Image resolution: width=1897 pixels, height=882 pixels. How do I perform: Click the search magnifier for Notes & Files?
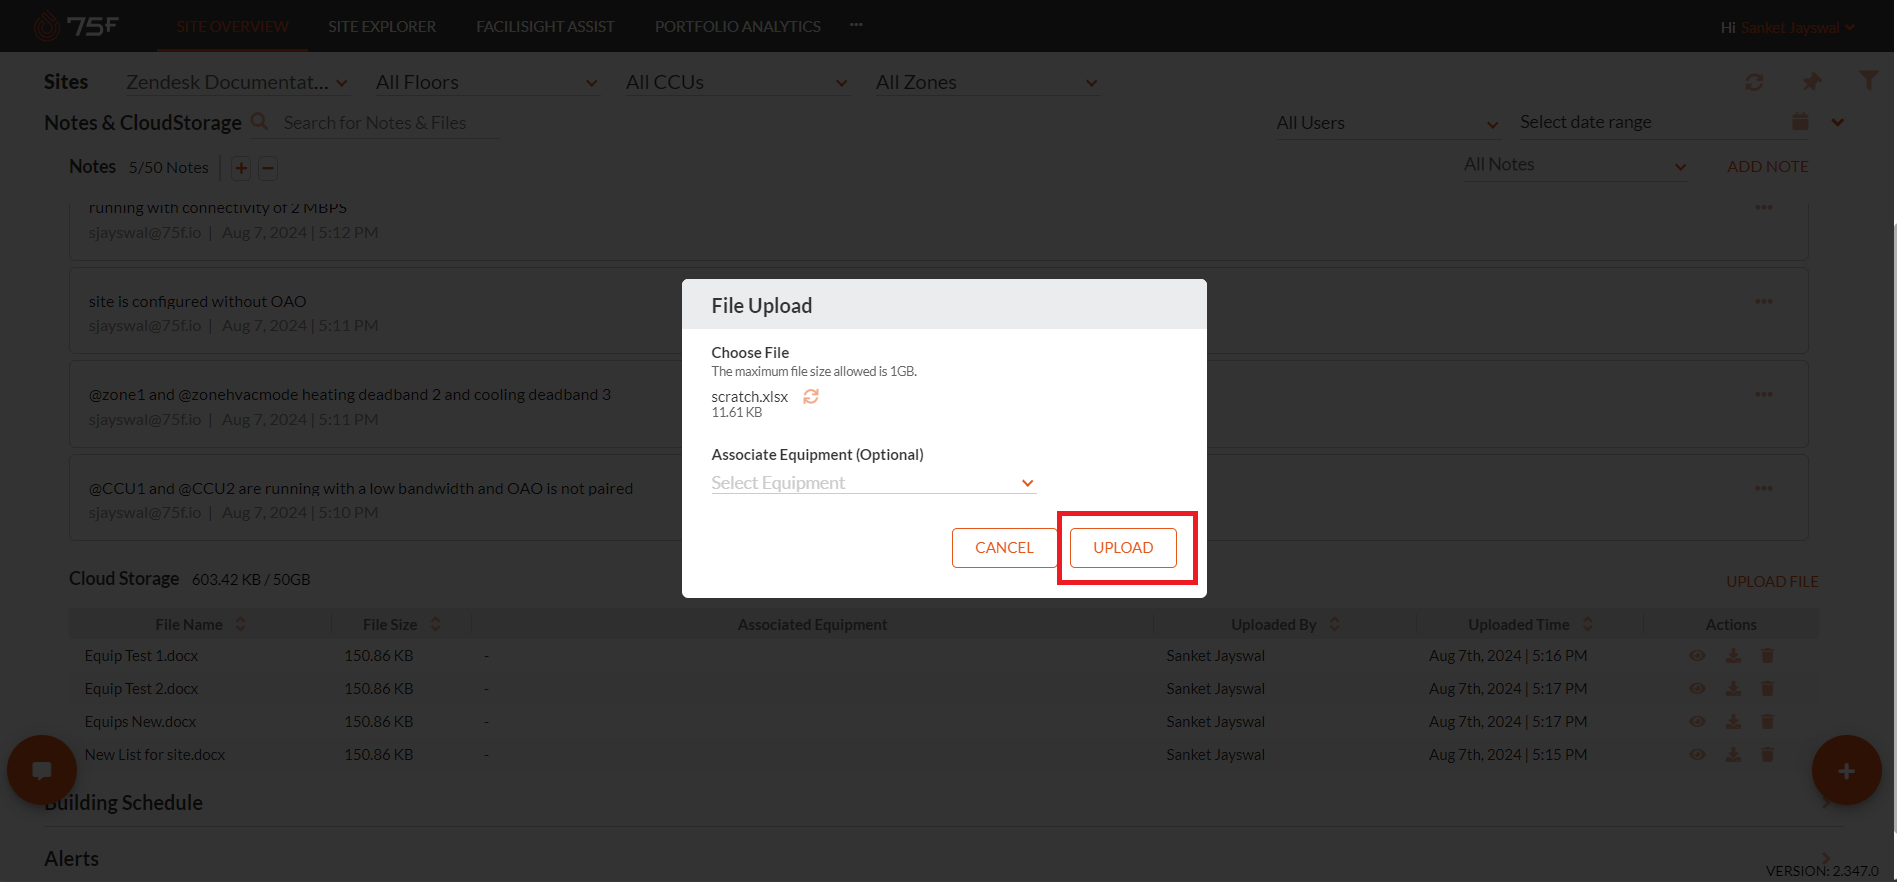(259, 122)
